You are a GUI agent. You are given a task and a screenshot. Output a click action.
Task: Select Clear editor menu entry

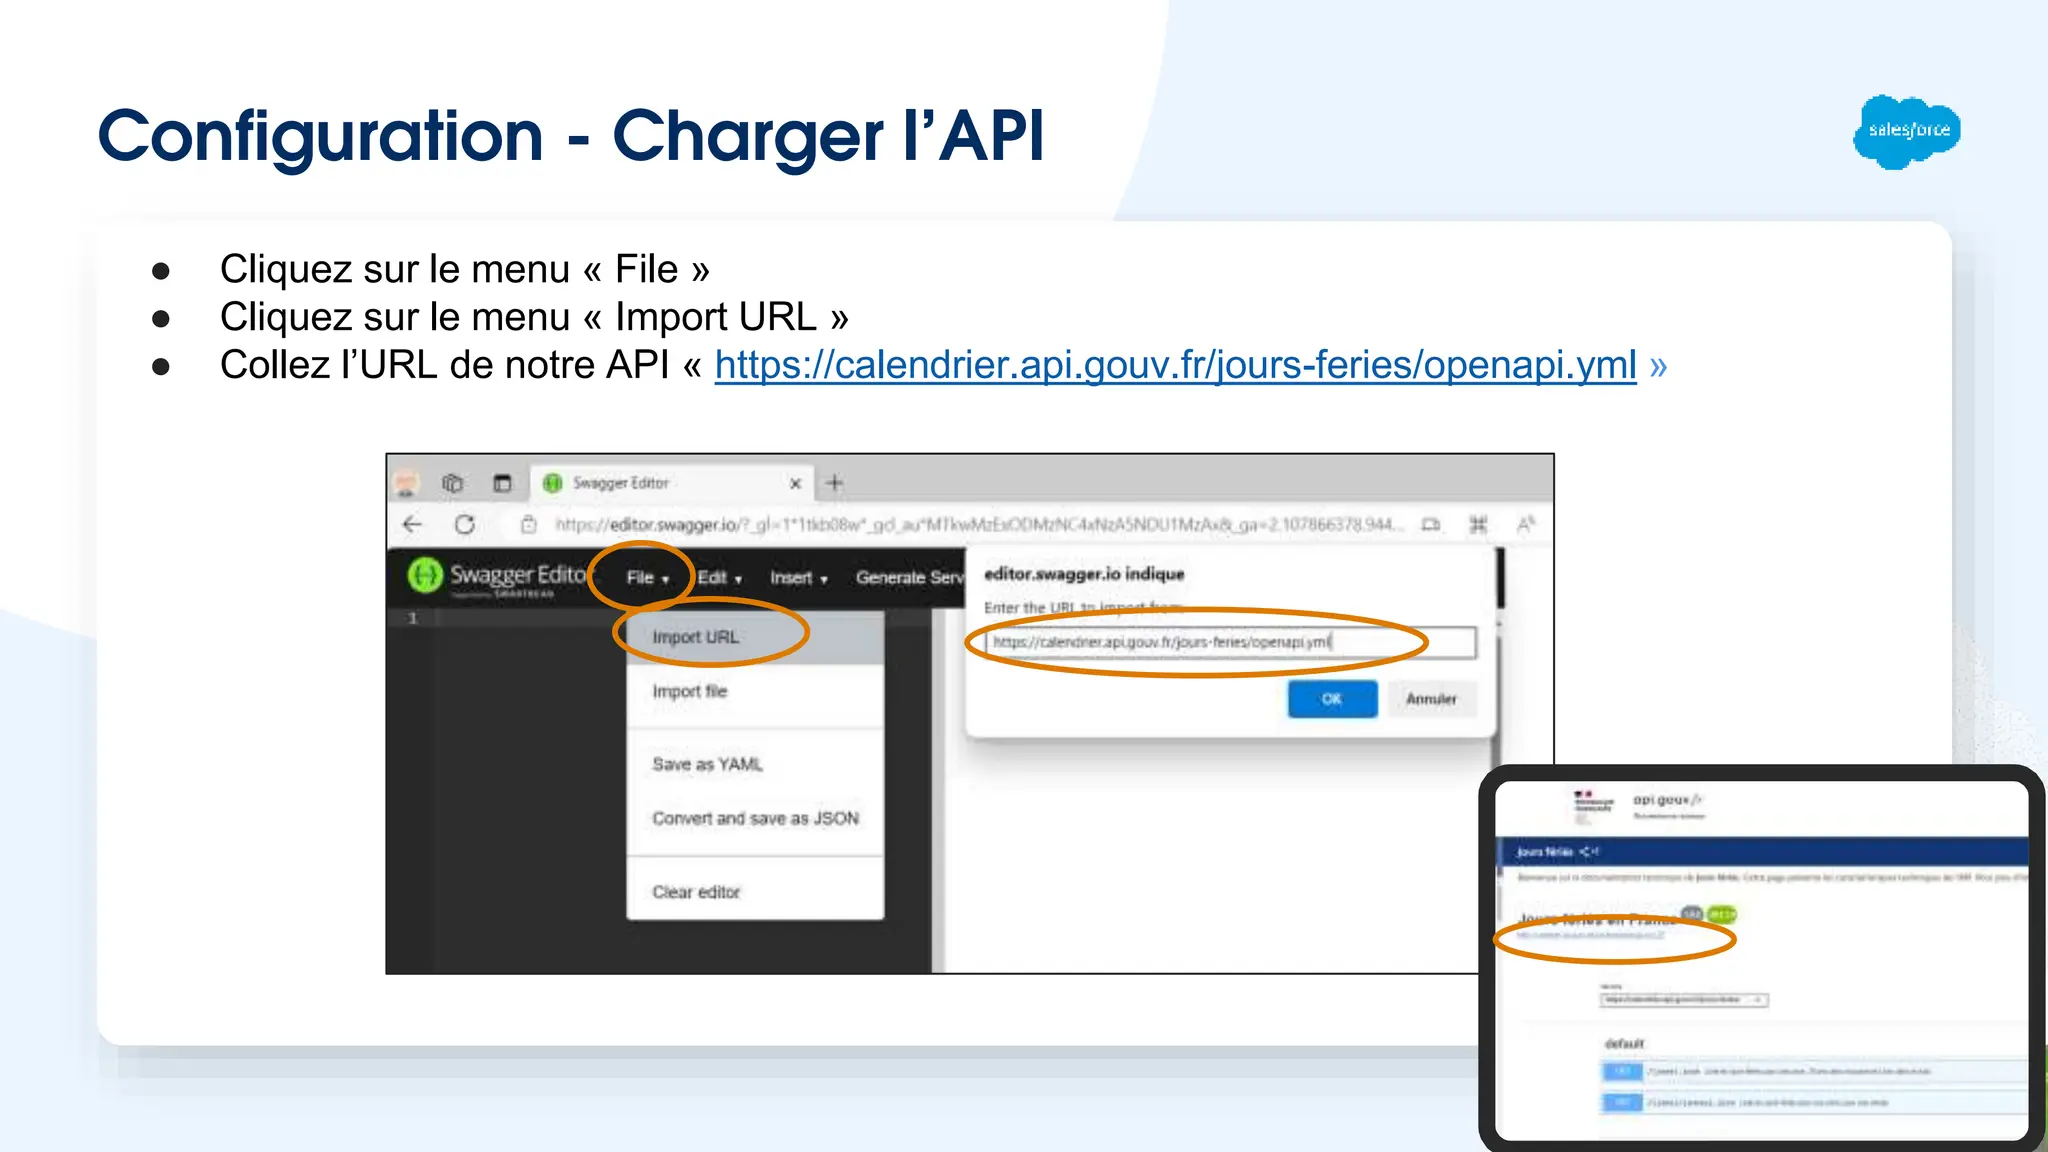(755, 892)
